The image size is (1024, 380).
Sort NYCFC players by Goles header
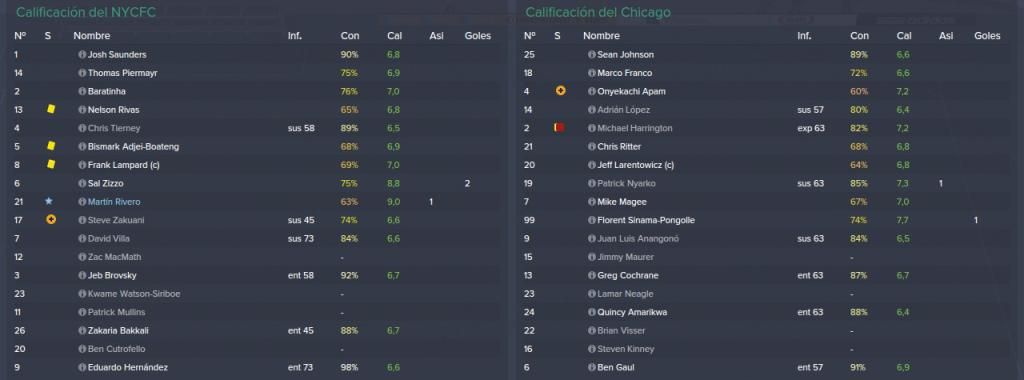[477, 36]
